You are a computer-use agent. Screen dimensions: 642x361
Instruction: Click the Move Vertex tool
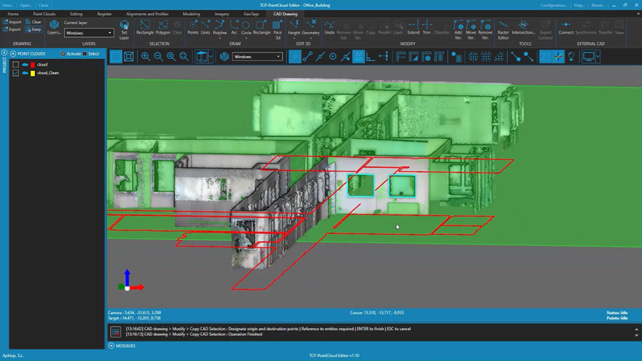coord(471,29)
